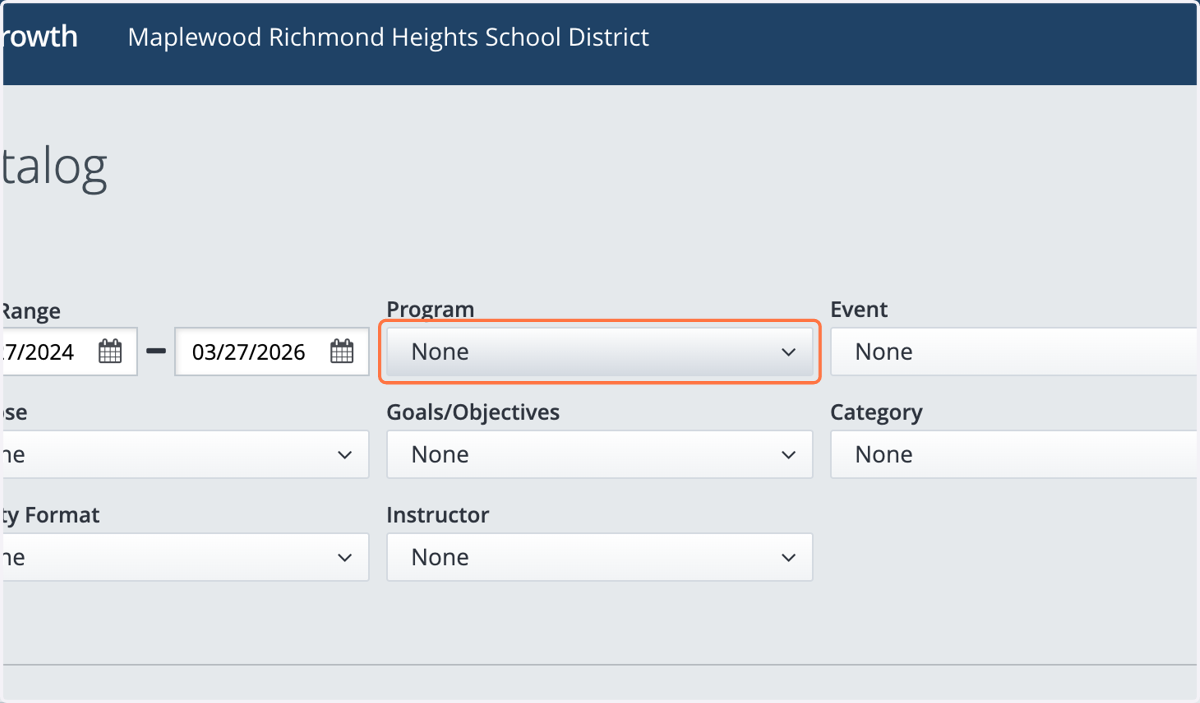Open the Program dropdown
This screenshot has width=1200, height=703.
click(599, 352)
